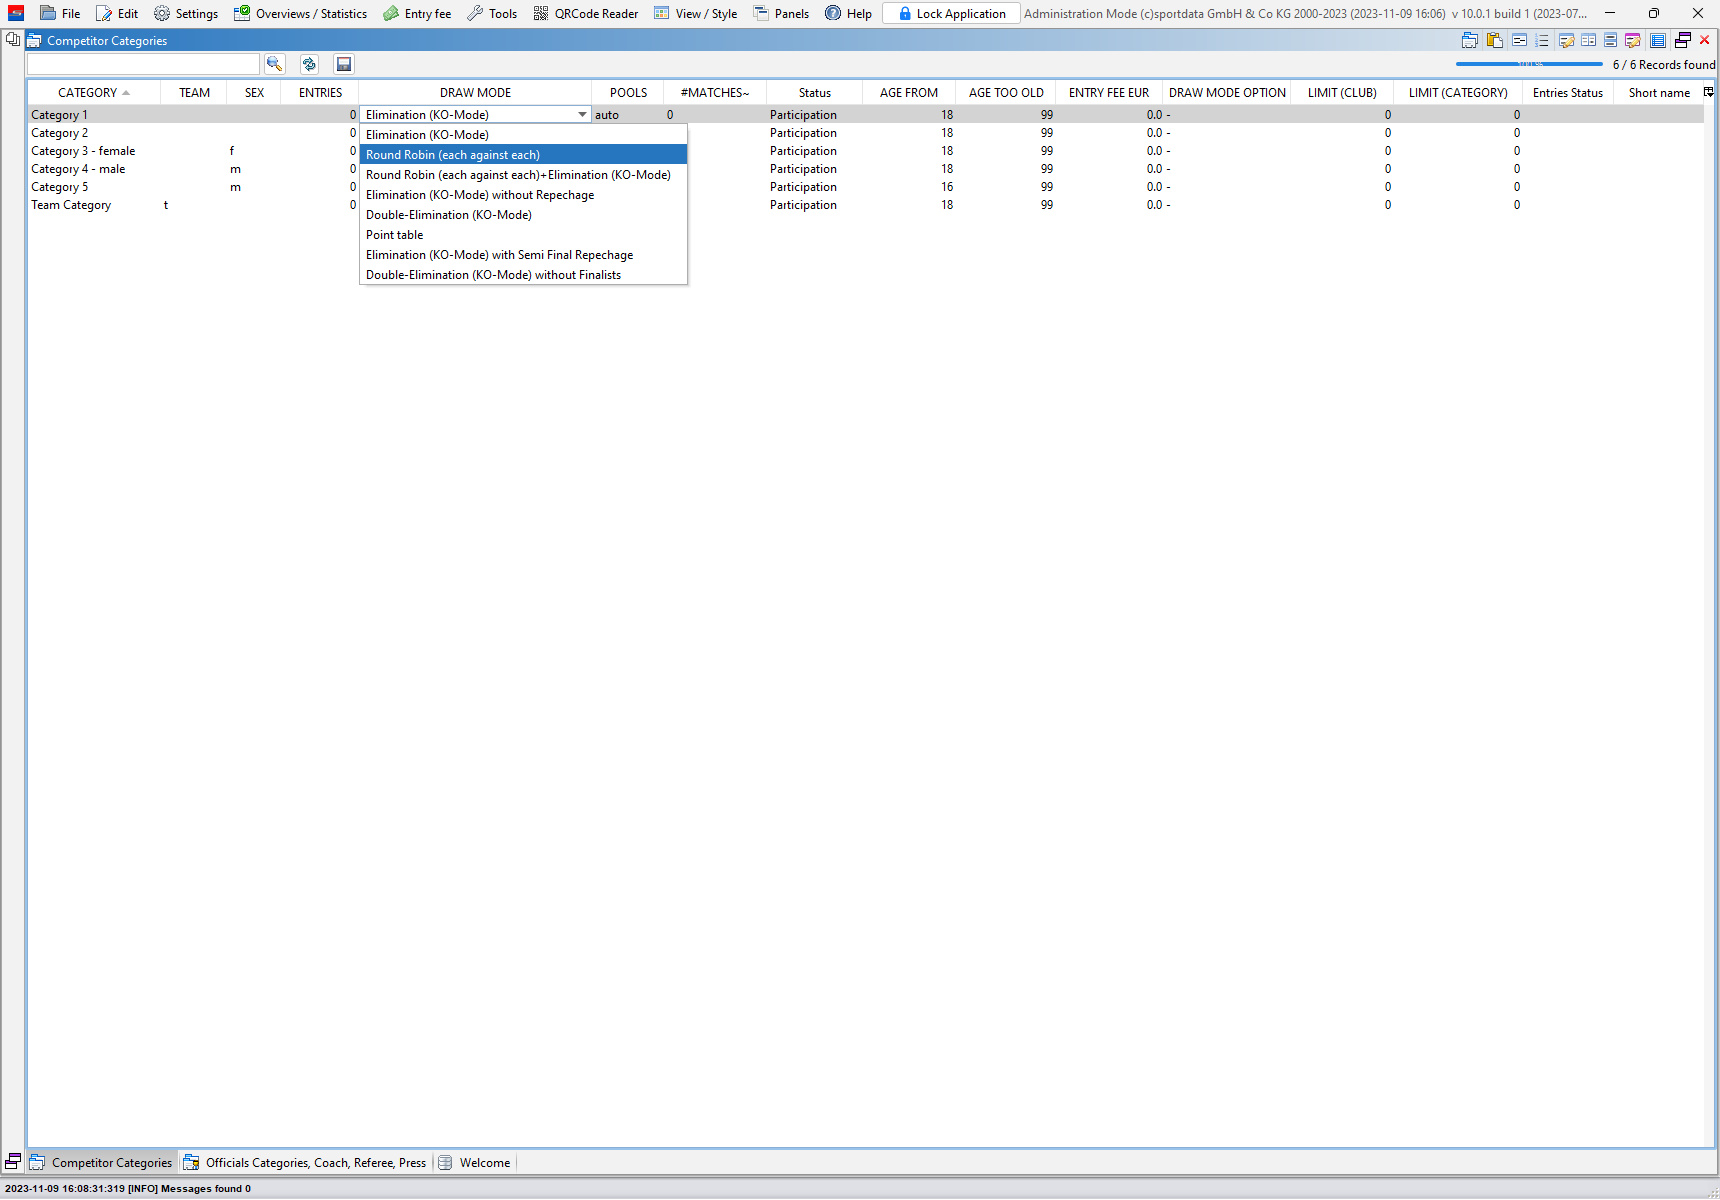Screen dimensions: 1720x1200
Task: Click the red X panel close icon
Action: (1705, 40)
